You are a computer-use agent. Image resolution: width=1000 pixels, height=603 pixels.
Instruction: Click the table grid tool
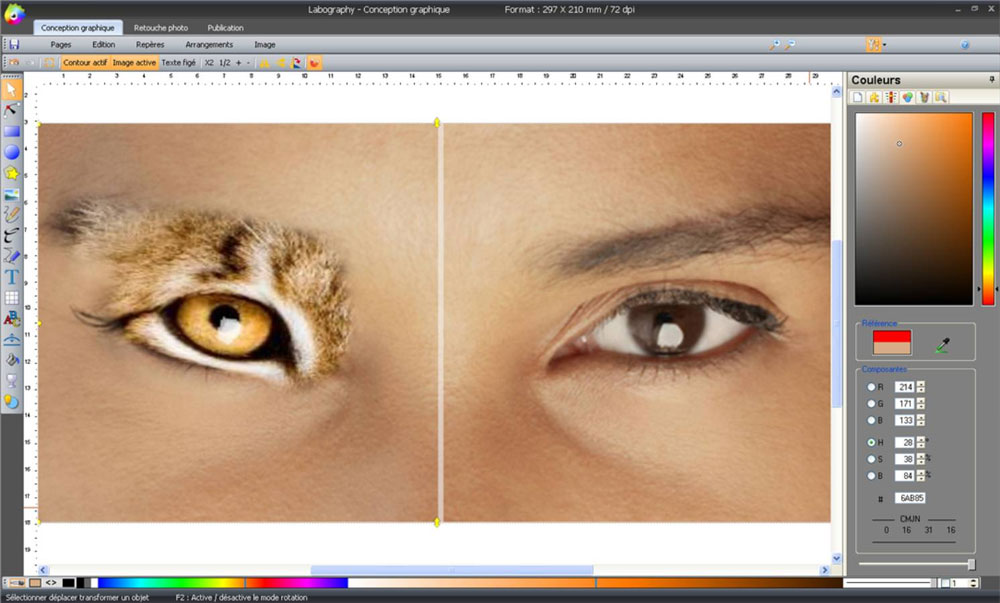12,297
